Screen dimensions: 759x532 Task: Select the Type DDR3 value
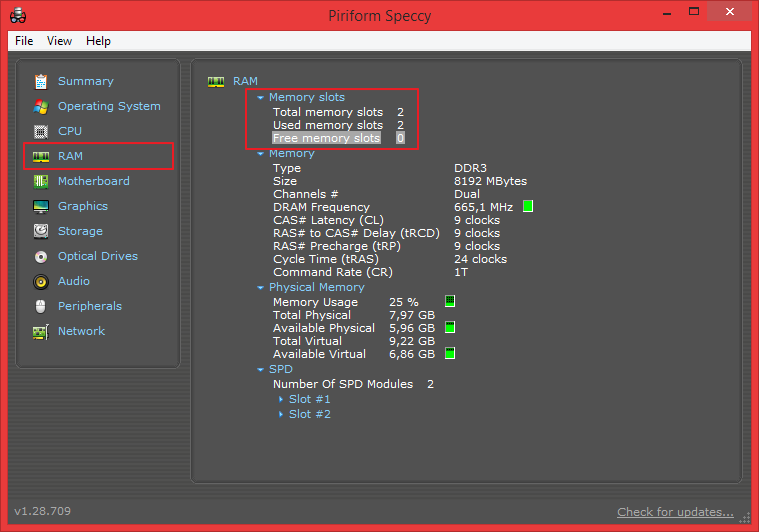[471, 168]
